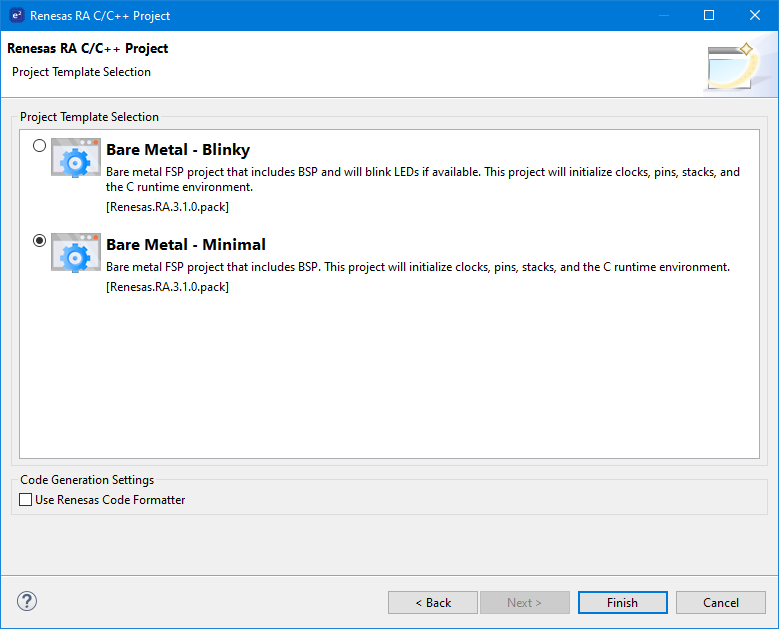This screenshot has height=629, width=779.
Task: Select the Bare Metal - Blinky radio button
Action: point(39,146)
